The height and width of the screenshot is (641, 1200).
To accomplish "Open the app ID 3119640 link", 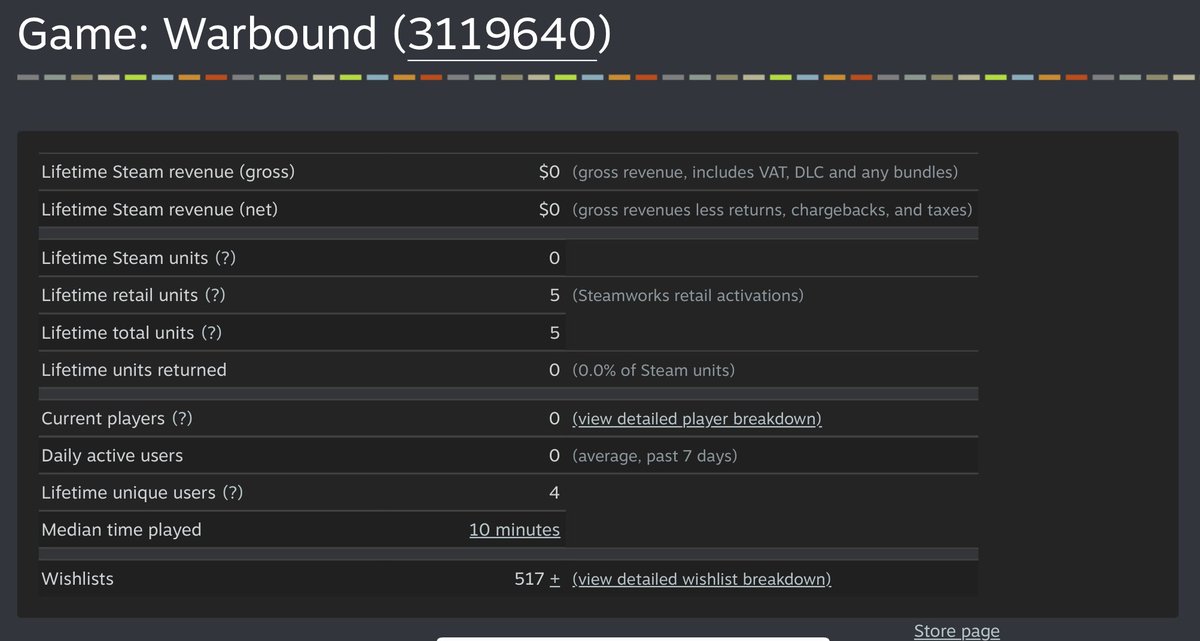I will [503, 35].
